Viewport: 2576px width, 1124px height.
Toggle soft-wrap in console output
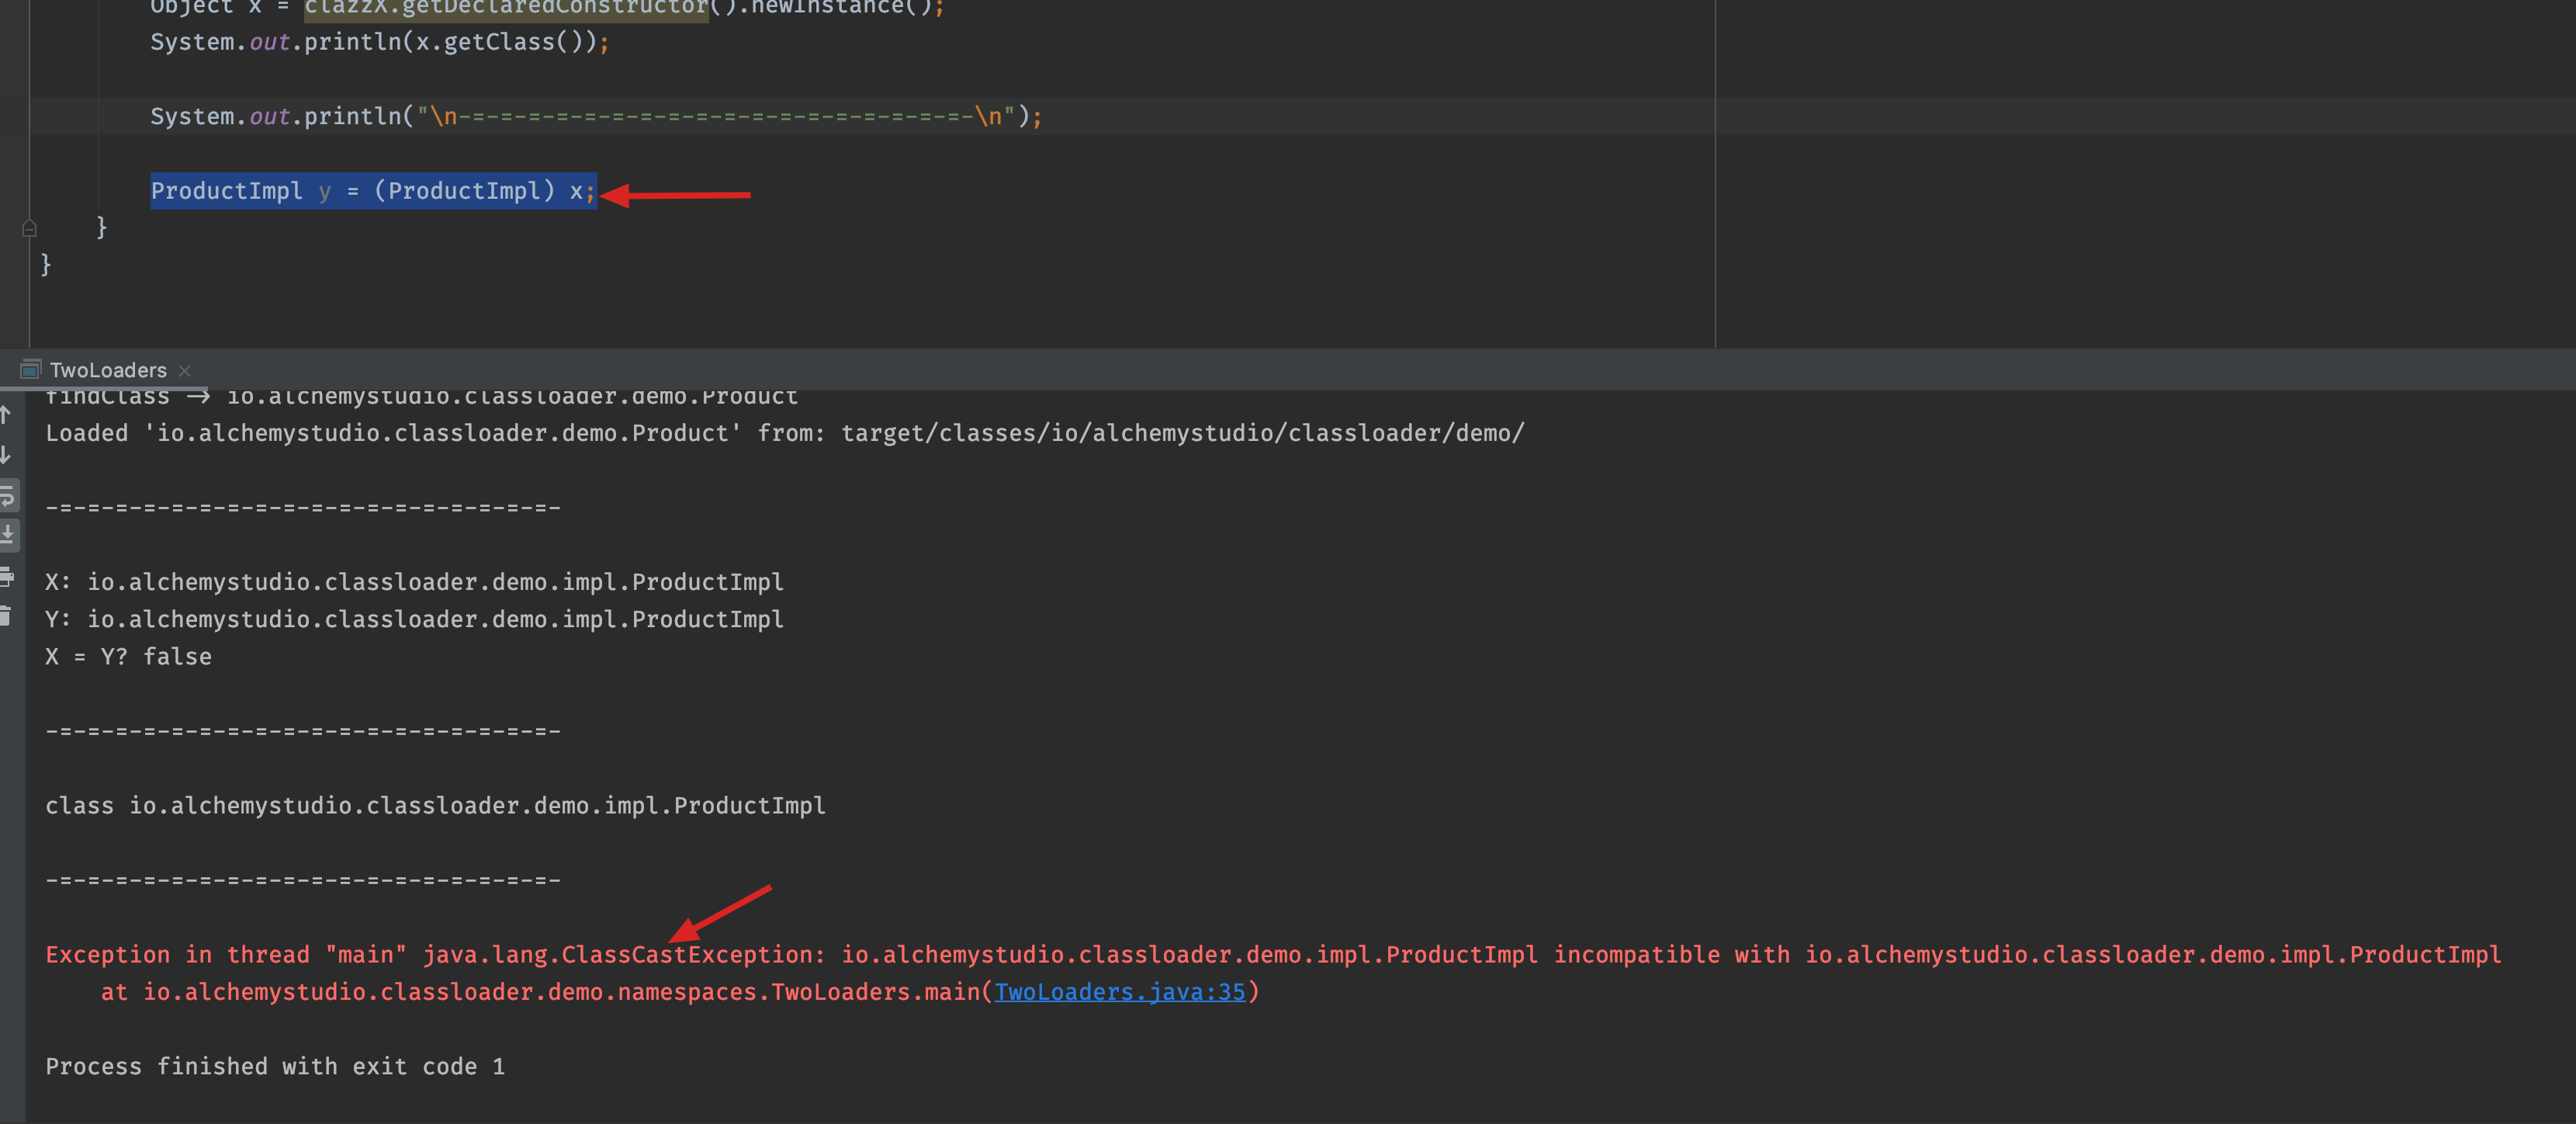point(8,495)
